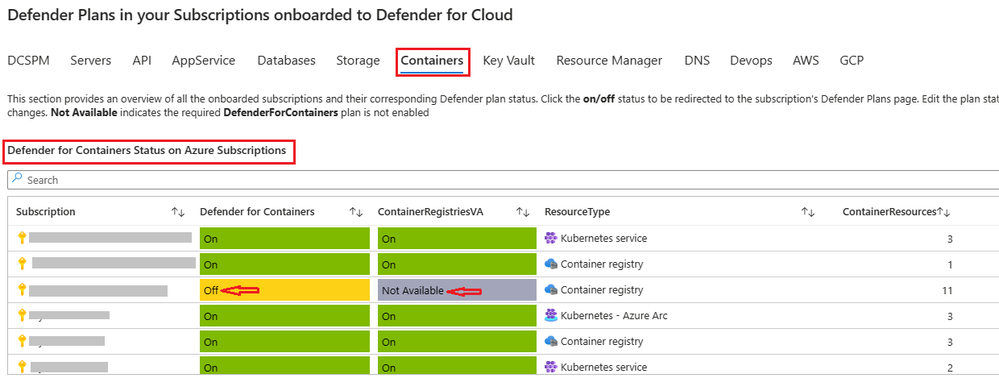This screenshot has height=379, width=999.
Task: Click the ContainerRegistriesVA column header text
Action: pyautogui.click(x=431, y=211)
